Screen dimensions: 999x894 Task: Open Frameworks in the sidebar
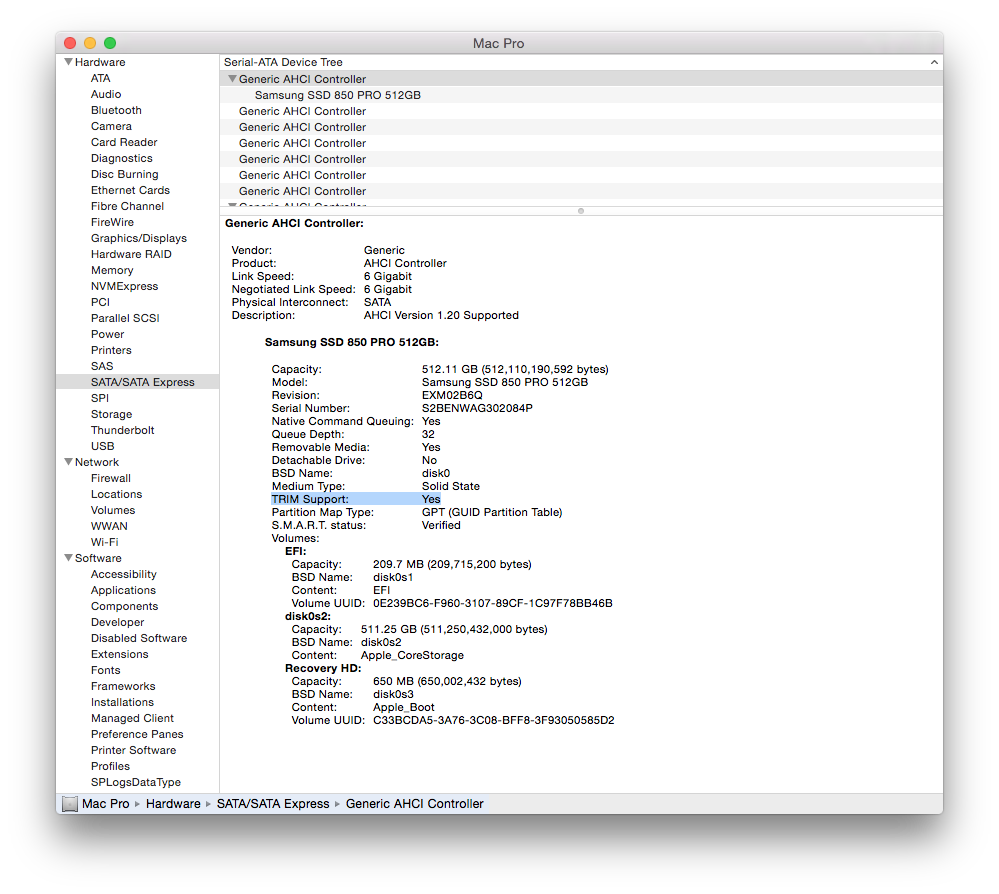pyautogui.click(x=123, y=686)
